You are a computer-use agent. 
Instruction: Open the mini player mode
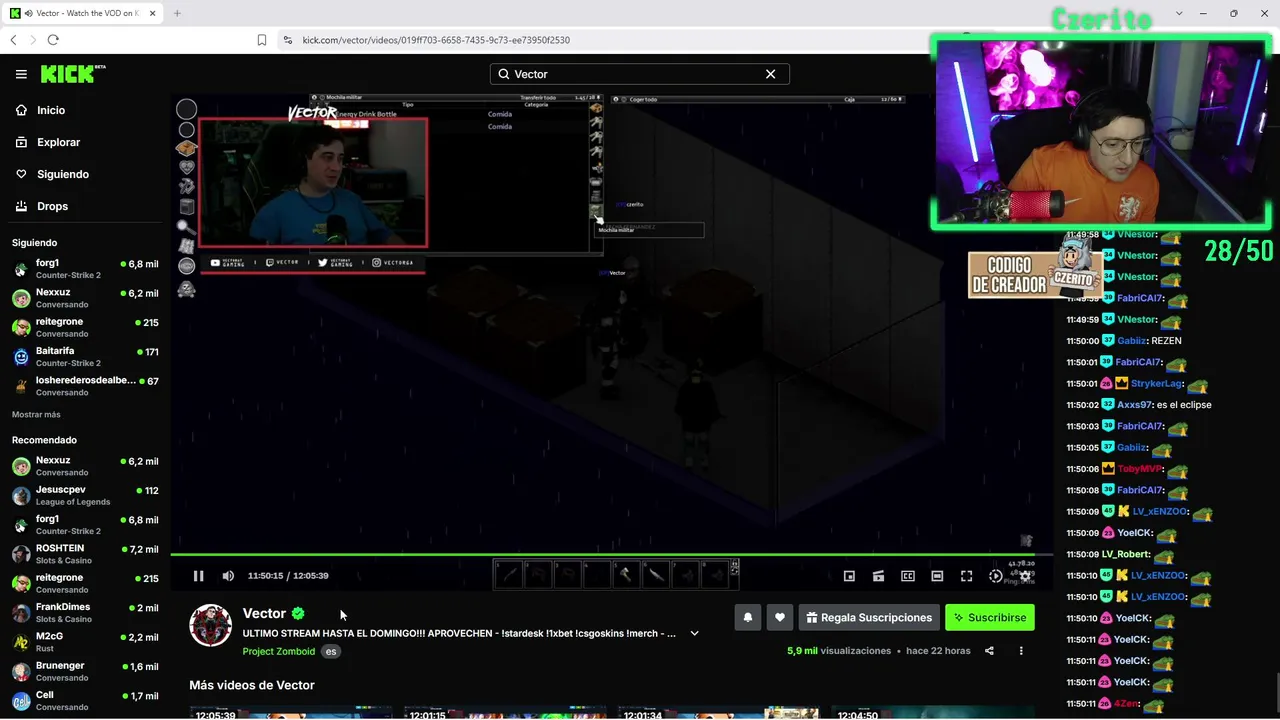click(849, 576)
